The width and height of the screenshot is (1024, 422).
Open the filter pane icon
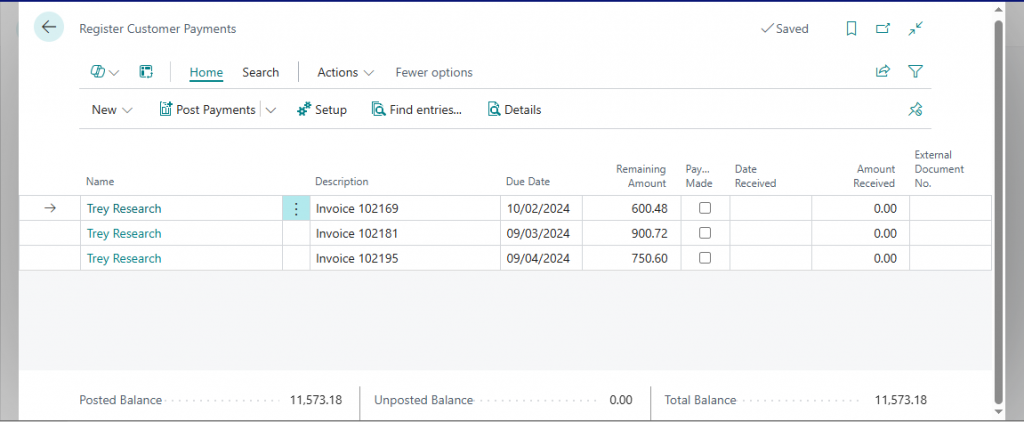pyautogui.click(x=915, y=72)
